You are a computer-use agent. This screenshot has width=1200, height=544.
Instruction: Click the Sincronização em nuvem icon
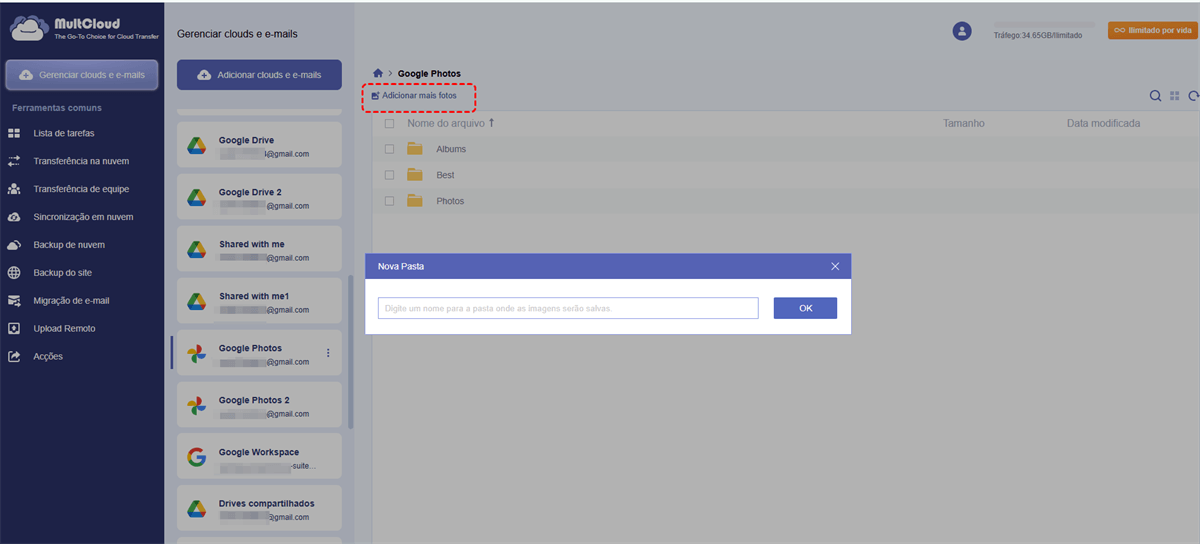point(14,217)
